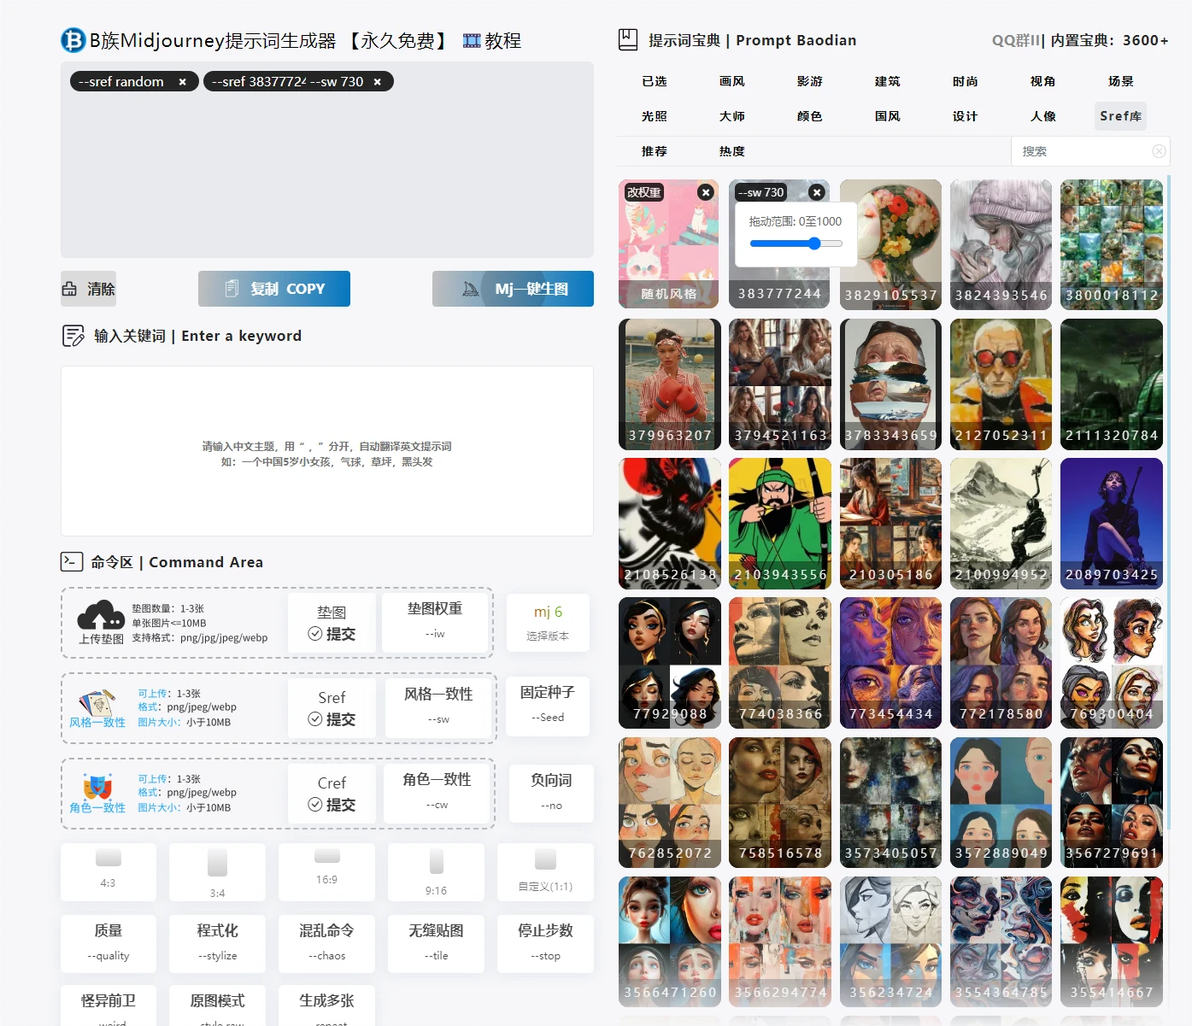Image resolution: width=1192 pixels, height=1026 pixels.
Task: Switch to the 场景 tab
Action: [x=1121, y=81]
